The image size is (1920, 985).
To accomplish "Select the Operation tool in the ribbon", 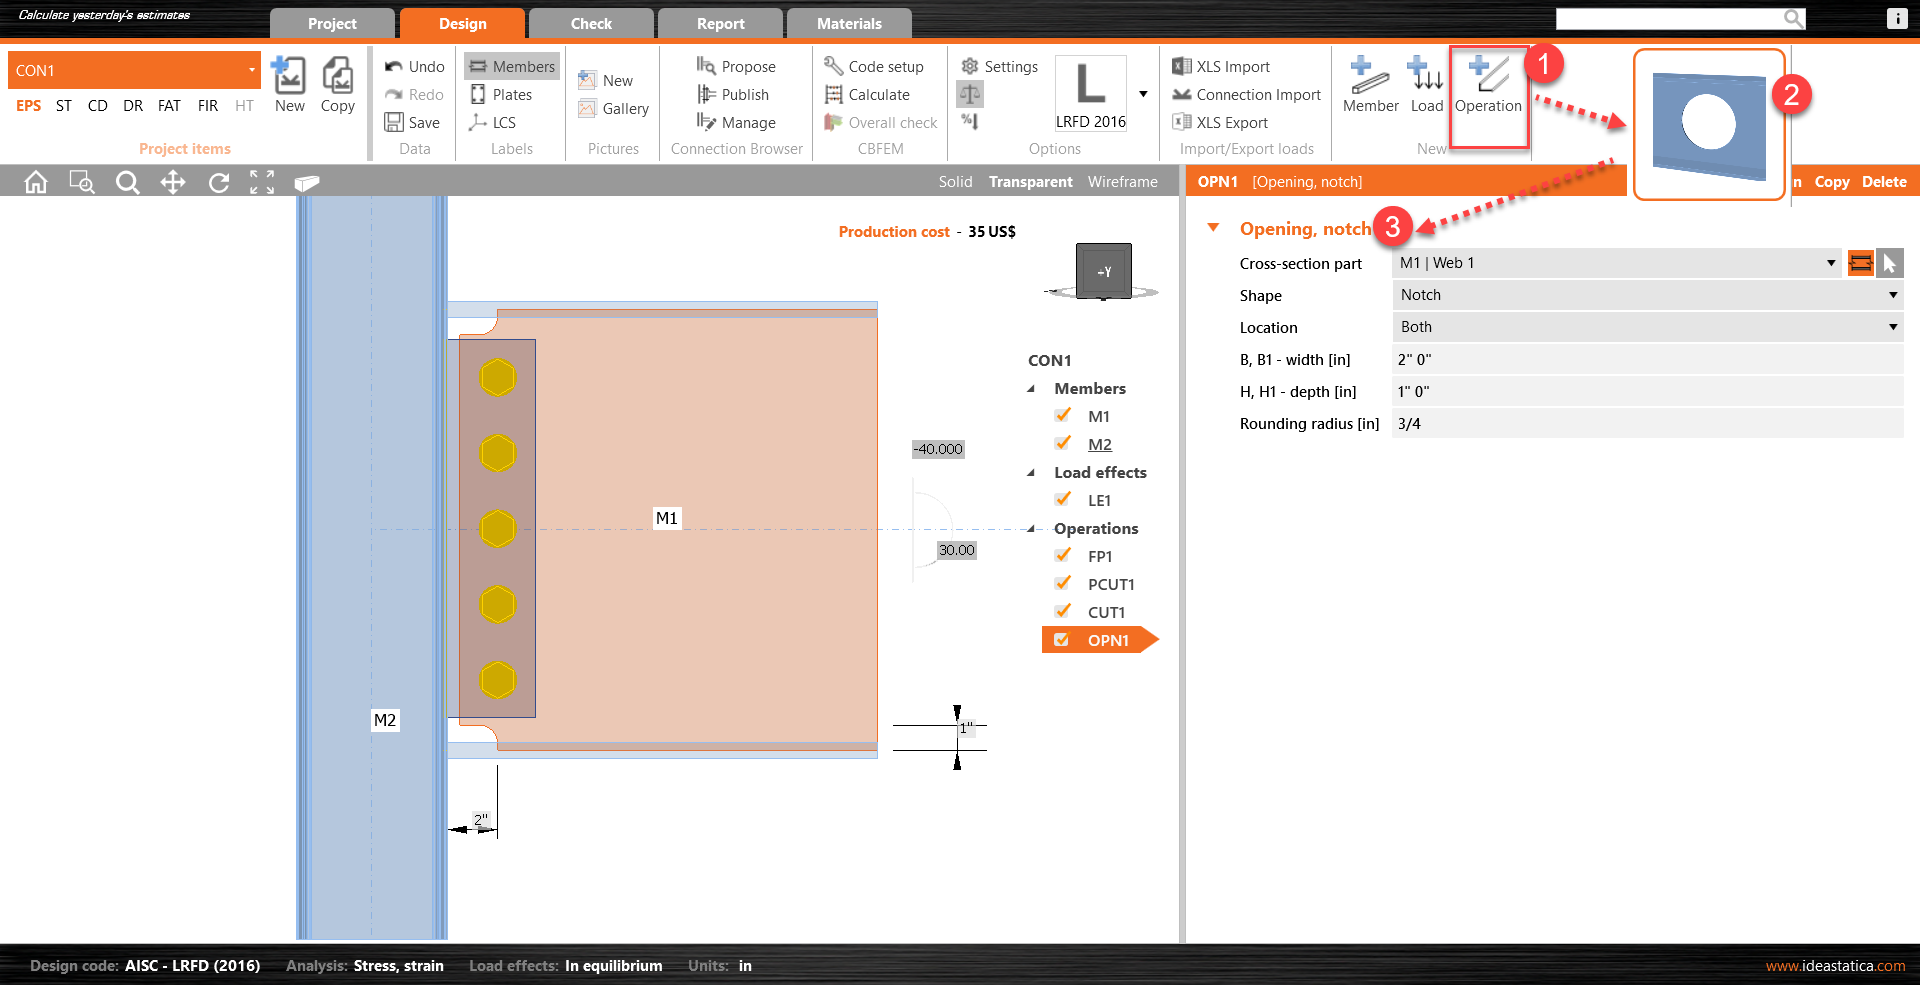I will [x=1488, y=90].
